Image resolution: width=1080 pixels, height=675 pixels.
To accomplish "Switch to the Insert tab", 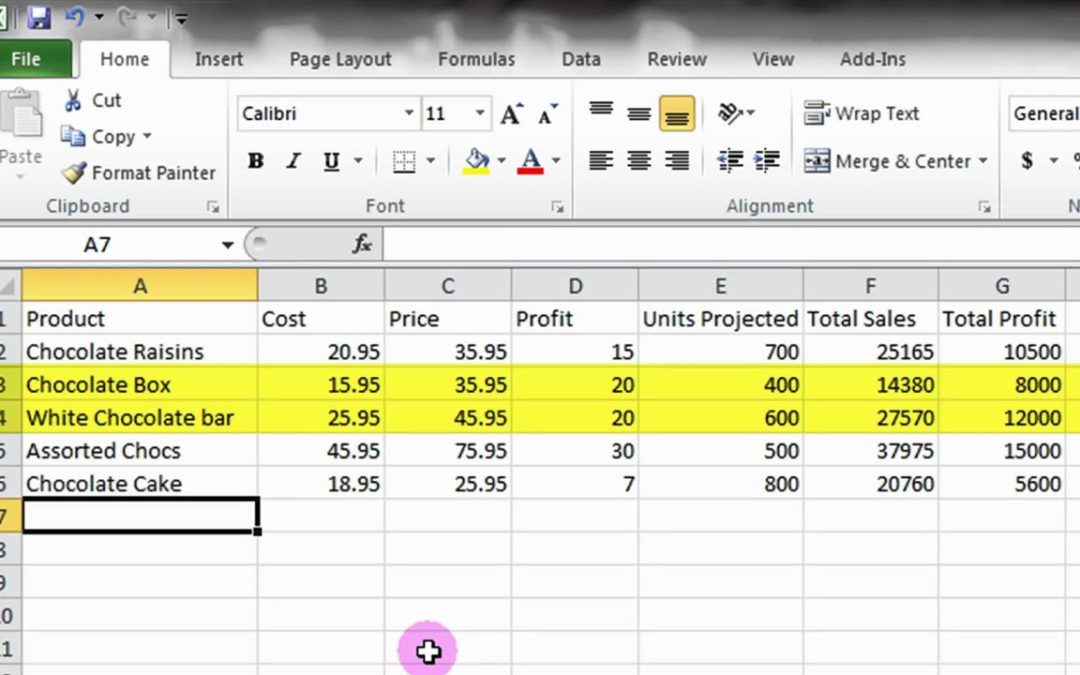I will tap(218, 59).
